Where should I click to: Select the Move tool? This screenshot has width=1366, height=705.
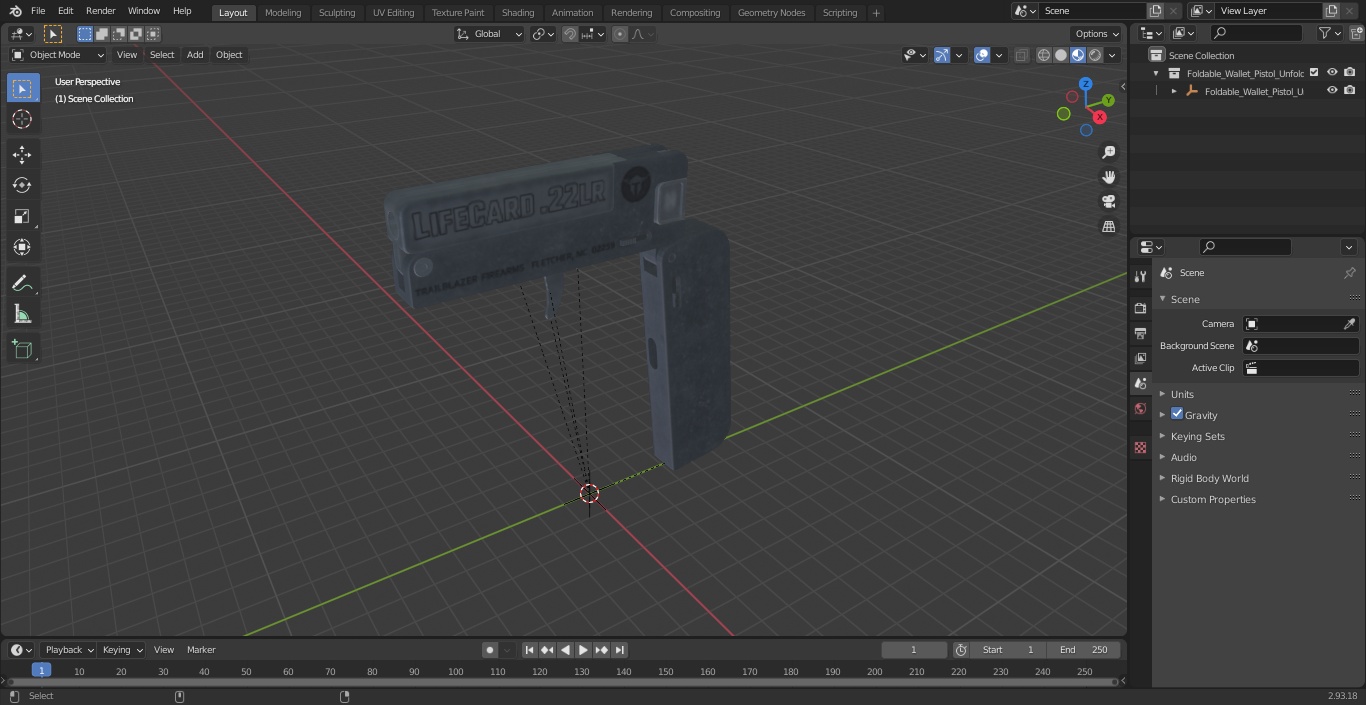click(x=23, y=154)
